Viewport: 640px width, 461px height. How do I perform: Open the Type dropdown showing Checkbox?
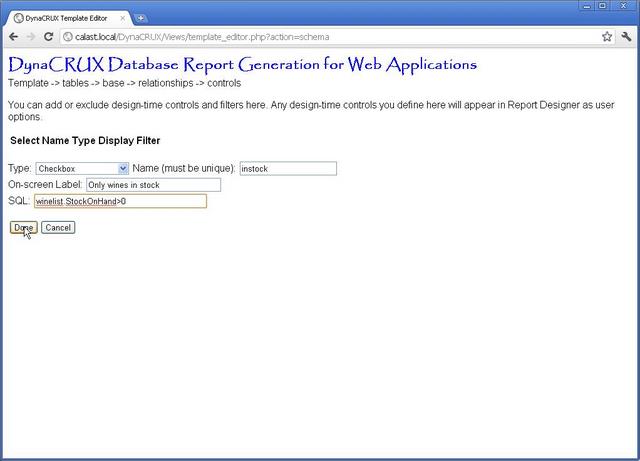point(82,169)
